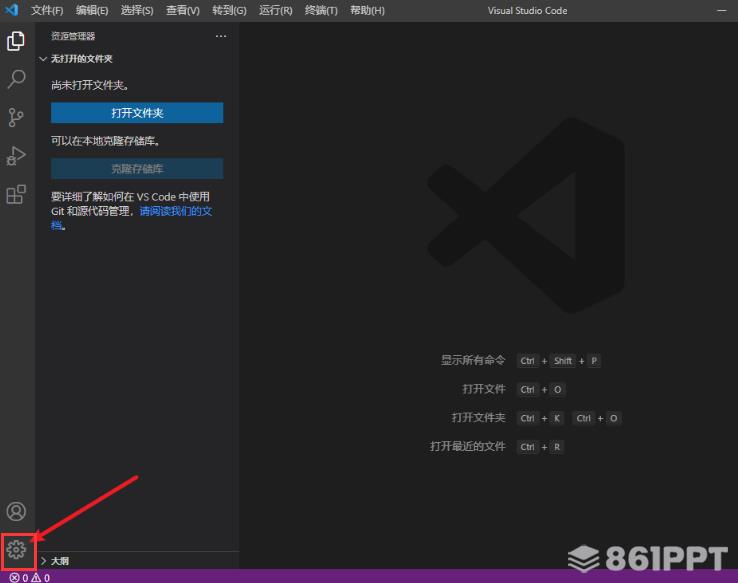Click the warnings count in status bar
The width and height of the screenshot is (738, 583).
pos(41,577)
